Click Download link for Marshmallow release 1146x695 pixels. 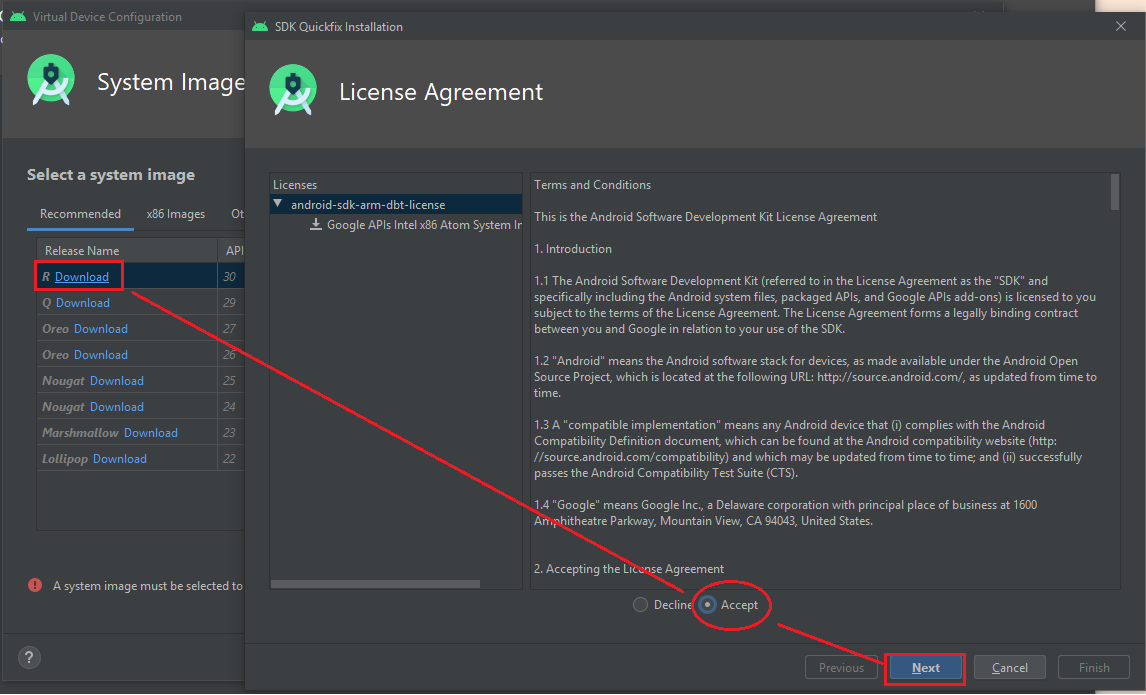pos(151,433)
